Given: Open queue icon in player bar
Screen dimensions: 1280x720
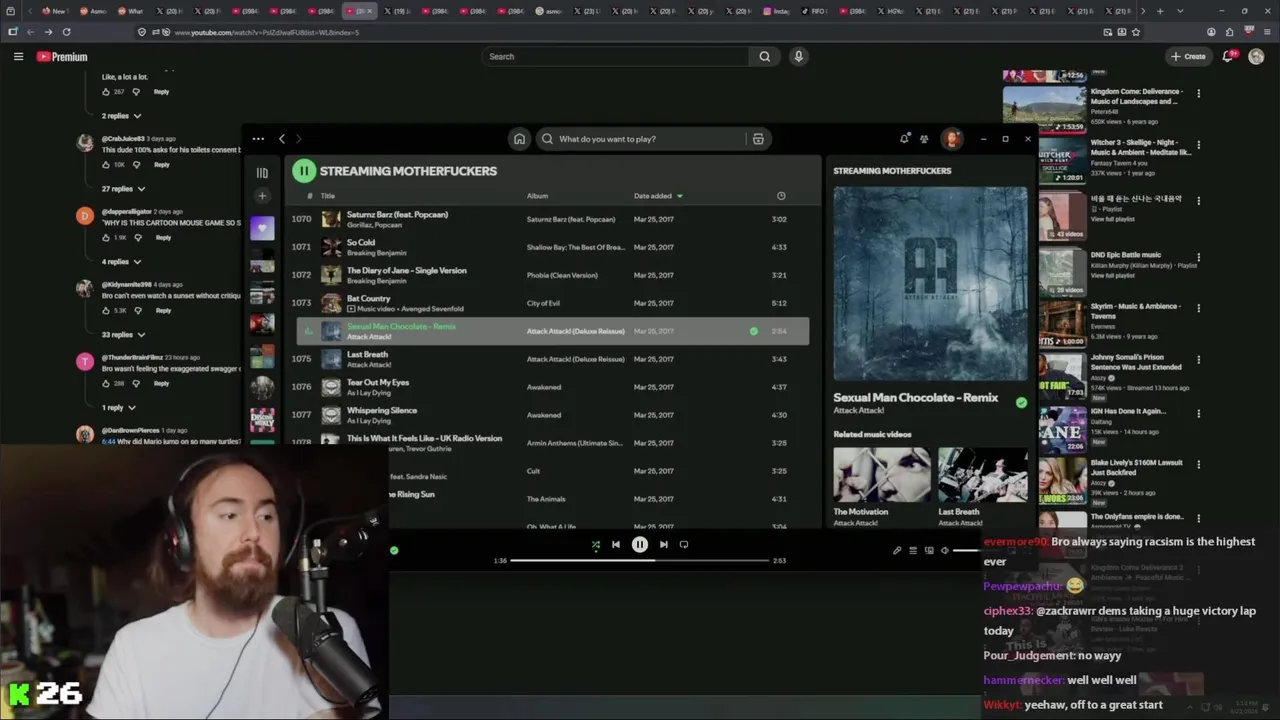Looking at the screenshot, I should pos(913,550).
